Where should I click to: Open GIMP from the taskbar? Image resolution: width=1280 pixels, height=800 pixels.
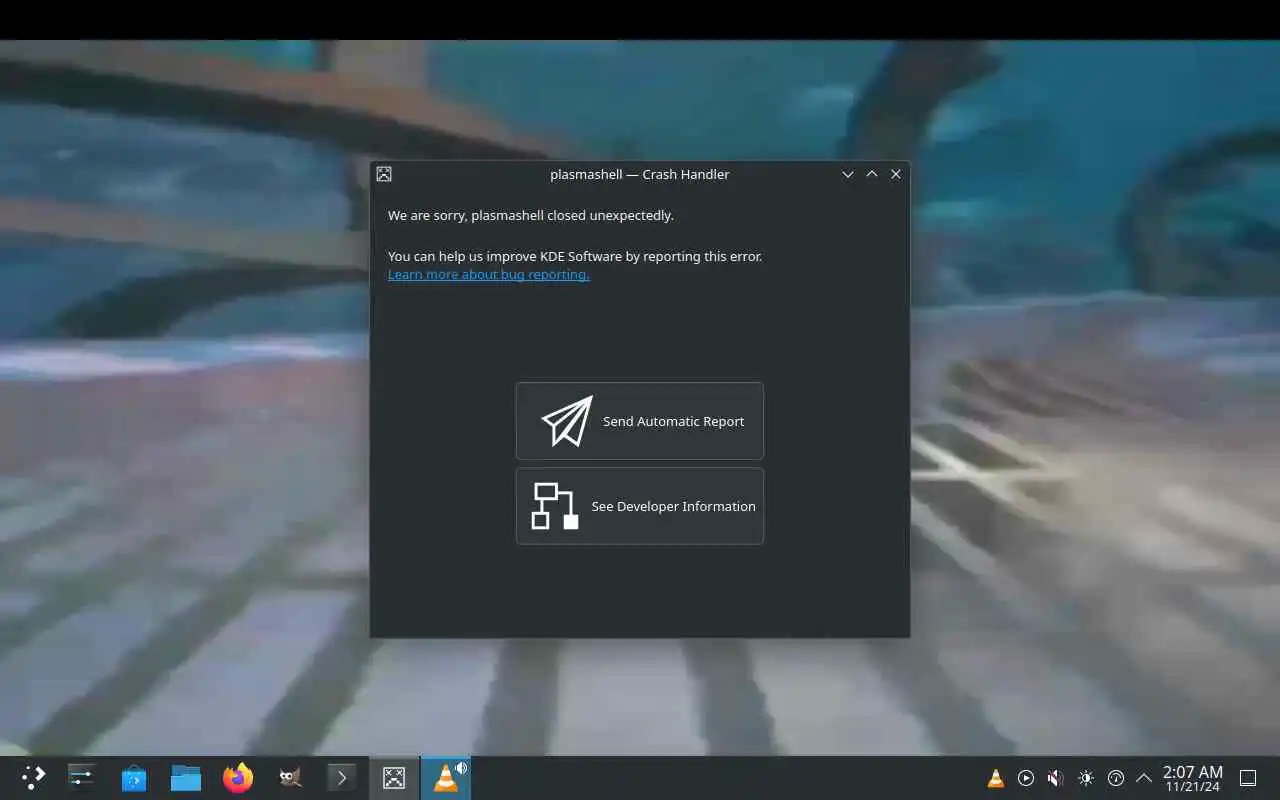[290, 777]
